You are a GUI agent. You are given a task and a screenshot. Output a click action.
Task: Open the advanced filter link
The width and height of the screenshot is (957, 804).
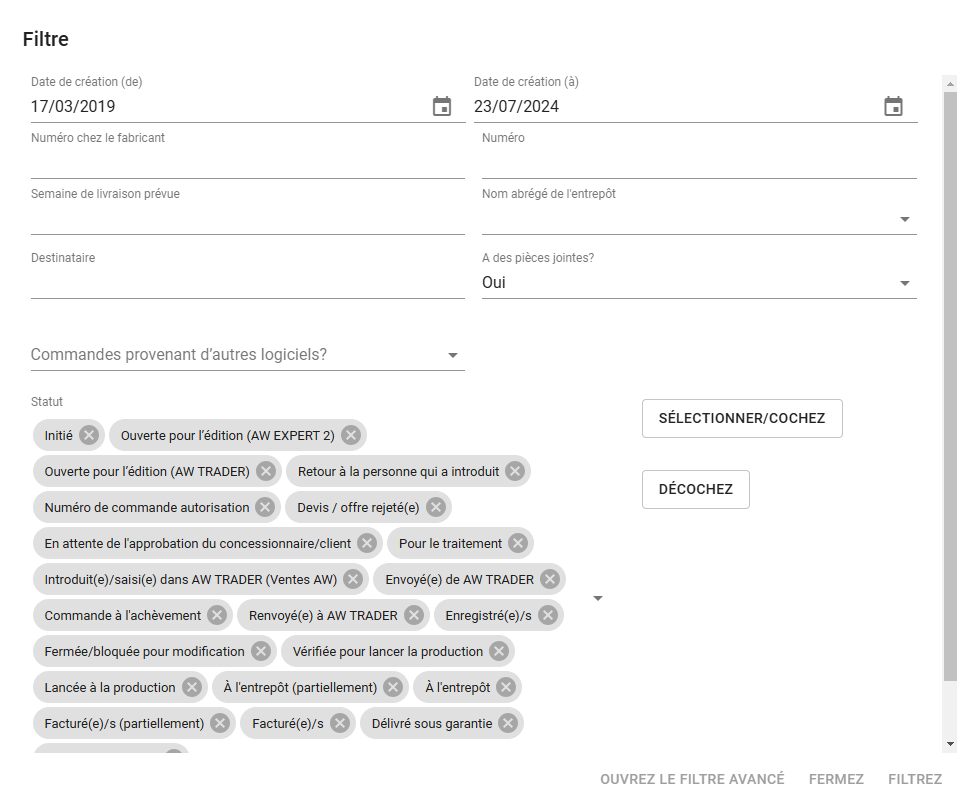692,779
